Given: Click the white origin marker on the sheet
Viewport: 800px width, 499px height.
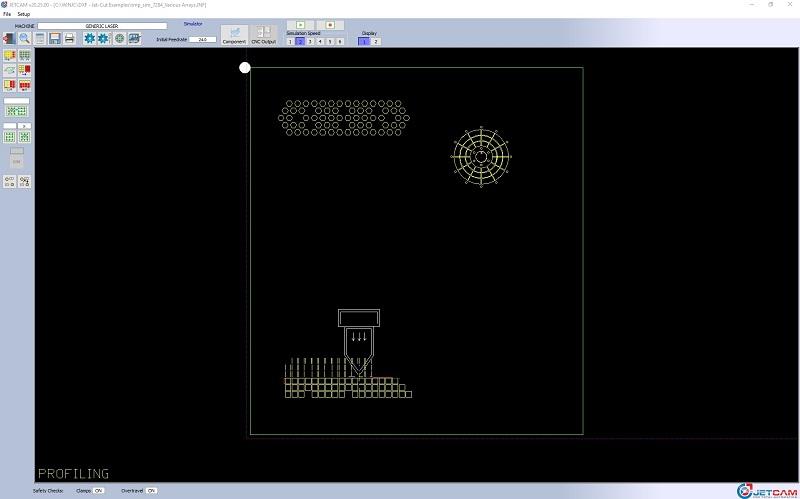Looking at the screenshot, I should click(245, 68).
